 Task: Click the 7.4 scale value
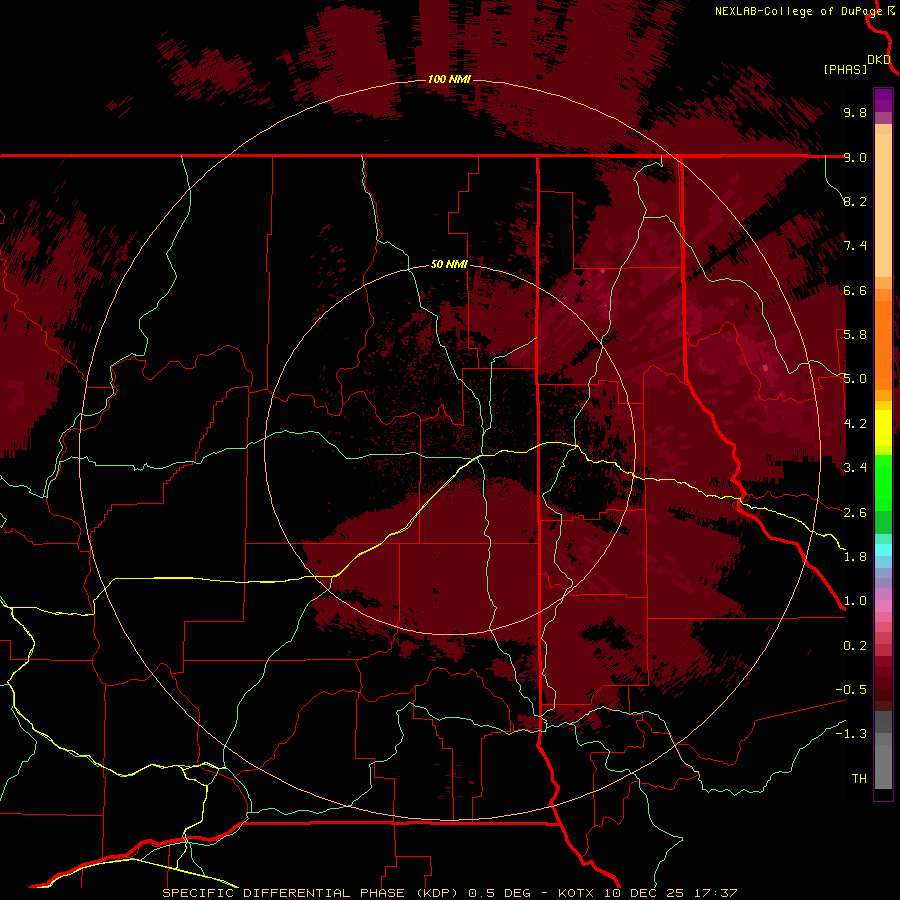pos(855,246)
